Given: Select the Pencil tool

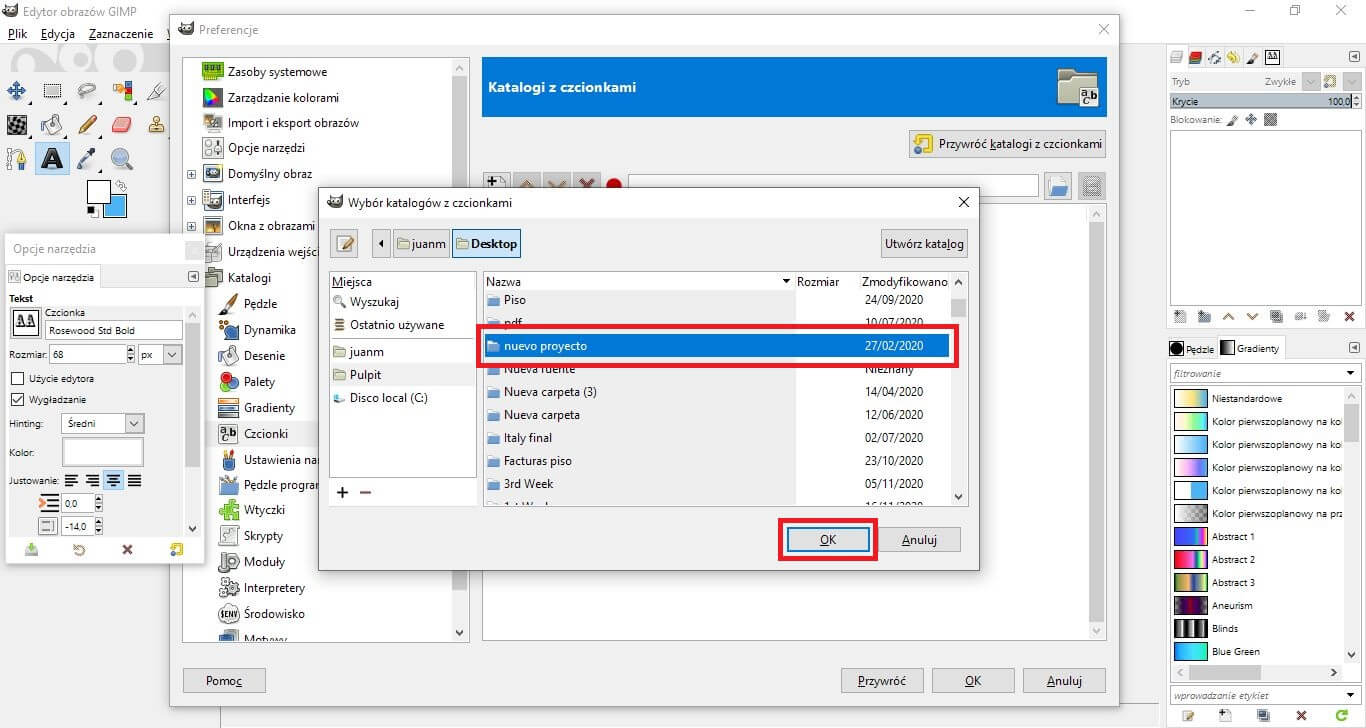Looking at the screenshot, I should coord(87,124).
